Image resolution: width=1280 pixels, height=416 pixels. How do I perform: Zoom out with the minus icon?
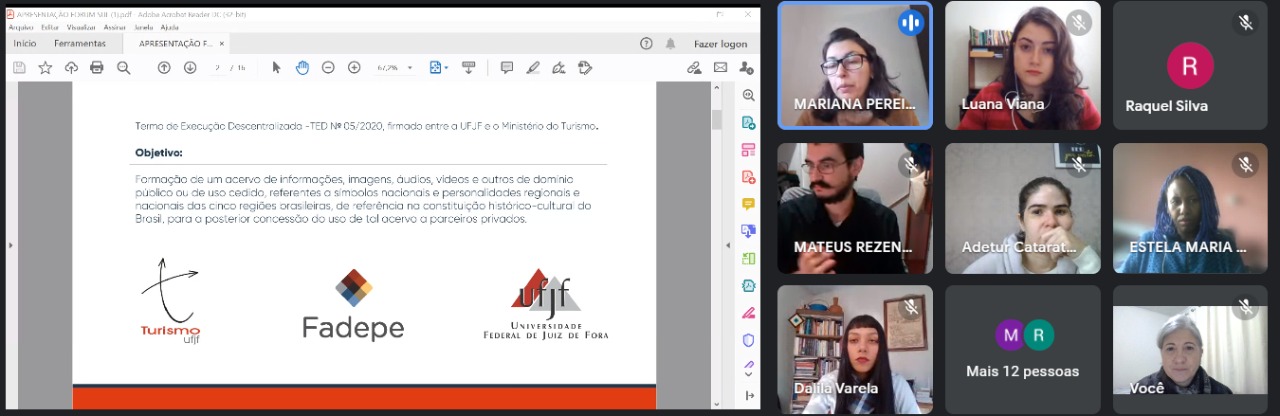click(328, 67)
